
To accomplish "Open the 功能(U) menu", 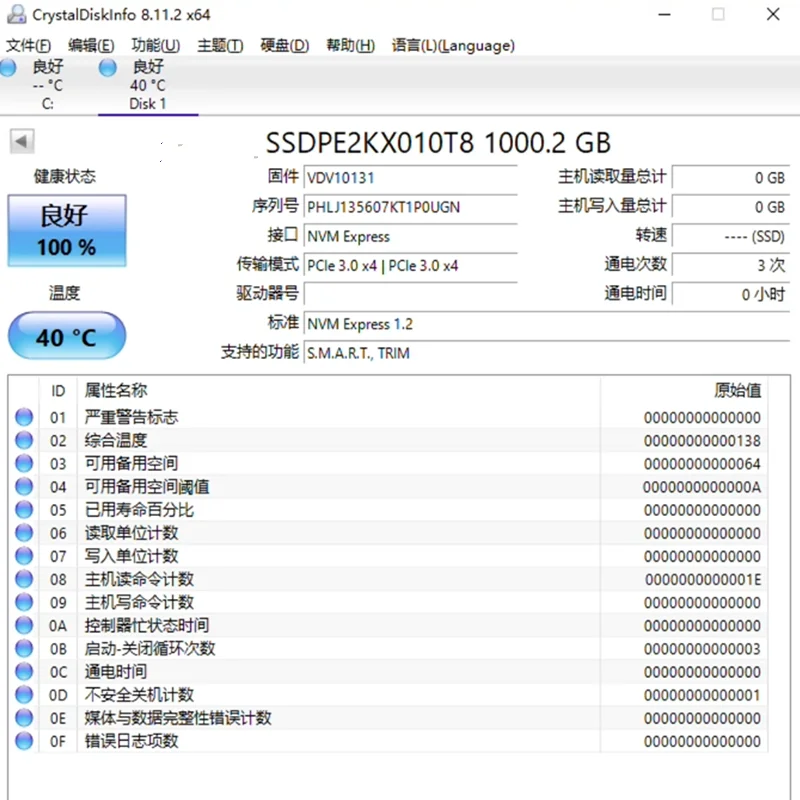I will coord(156,45).
